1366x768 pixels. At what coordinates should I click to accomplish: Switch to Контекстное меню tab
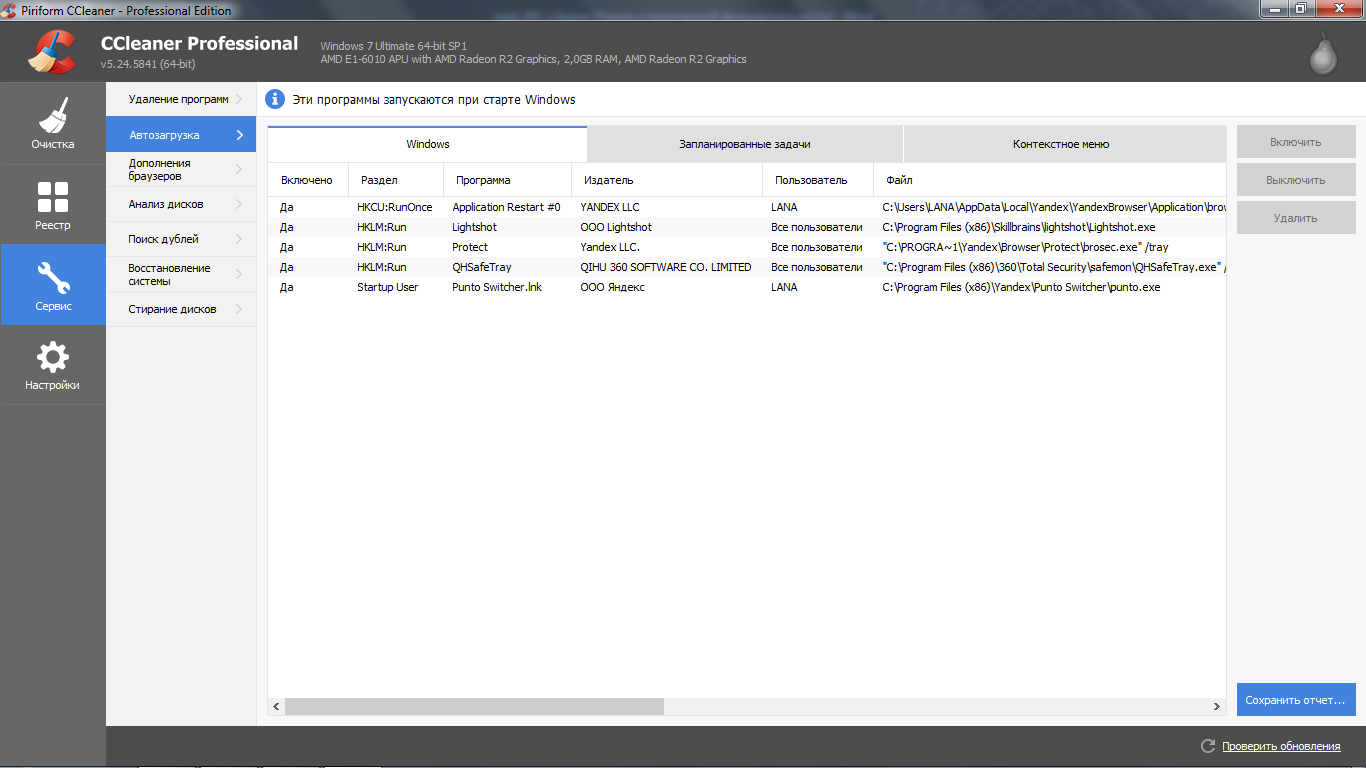(x=1060, y=144)
